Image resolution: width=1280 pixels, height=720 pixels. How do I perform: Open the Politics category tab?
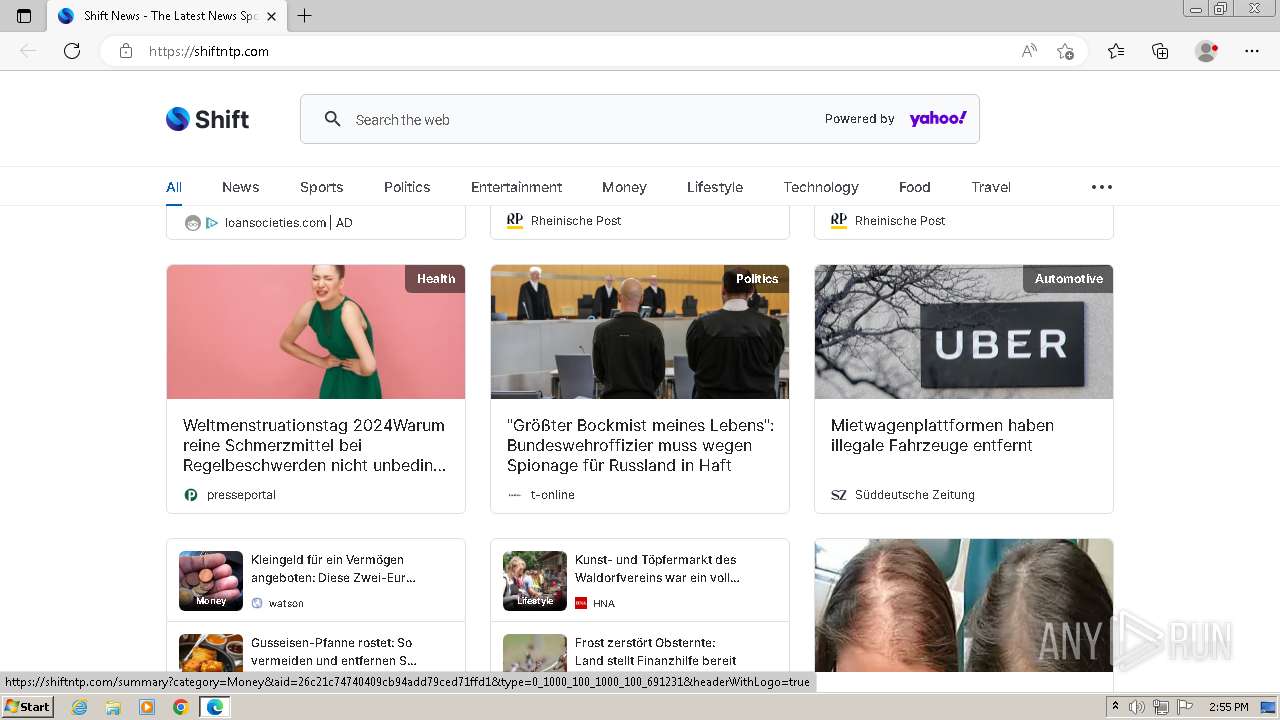(x=407, y=187)
